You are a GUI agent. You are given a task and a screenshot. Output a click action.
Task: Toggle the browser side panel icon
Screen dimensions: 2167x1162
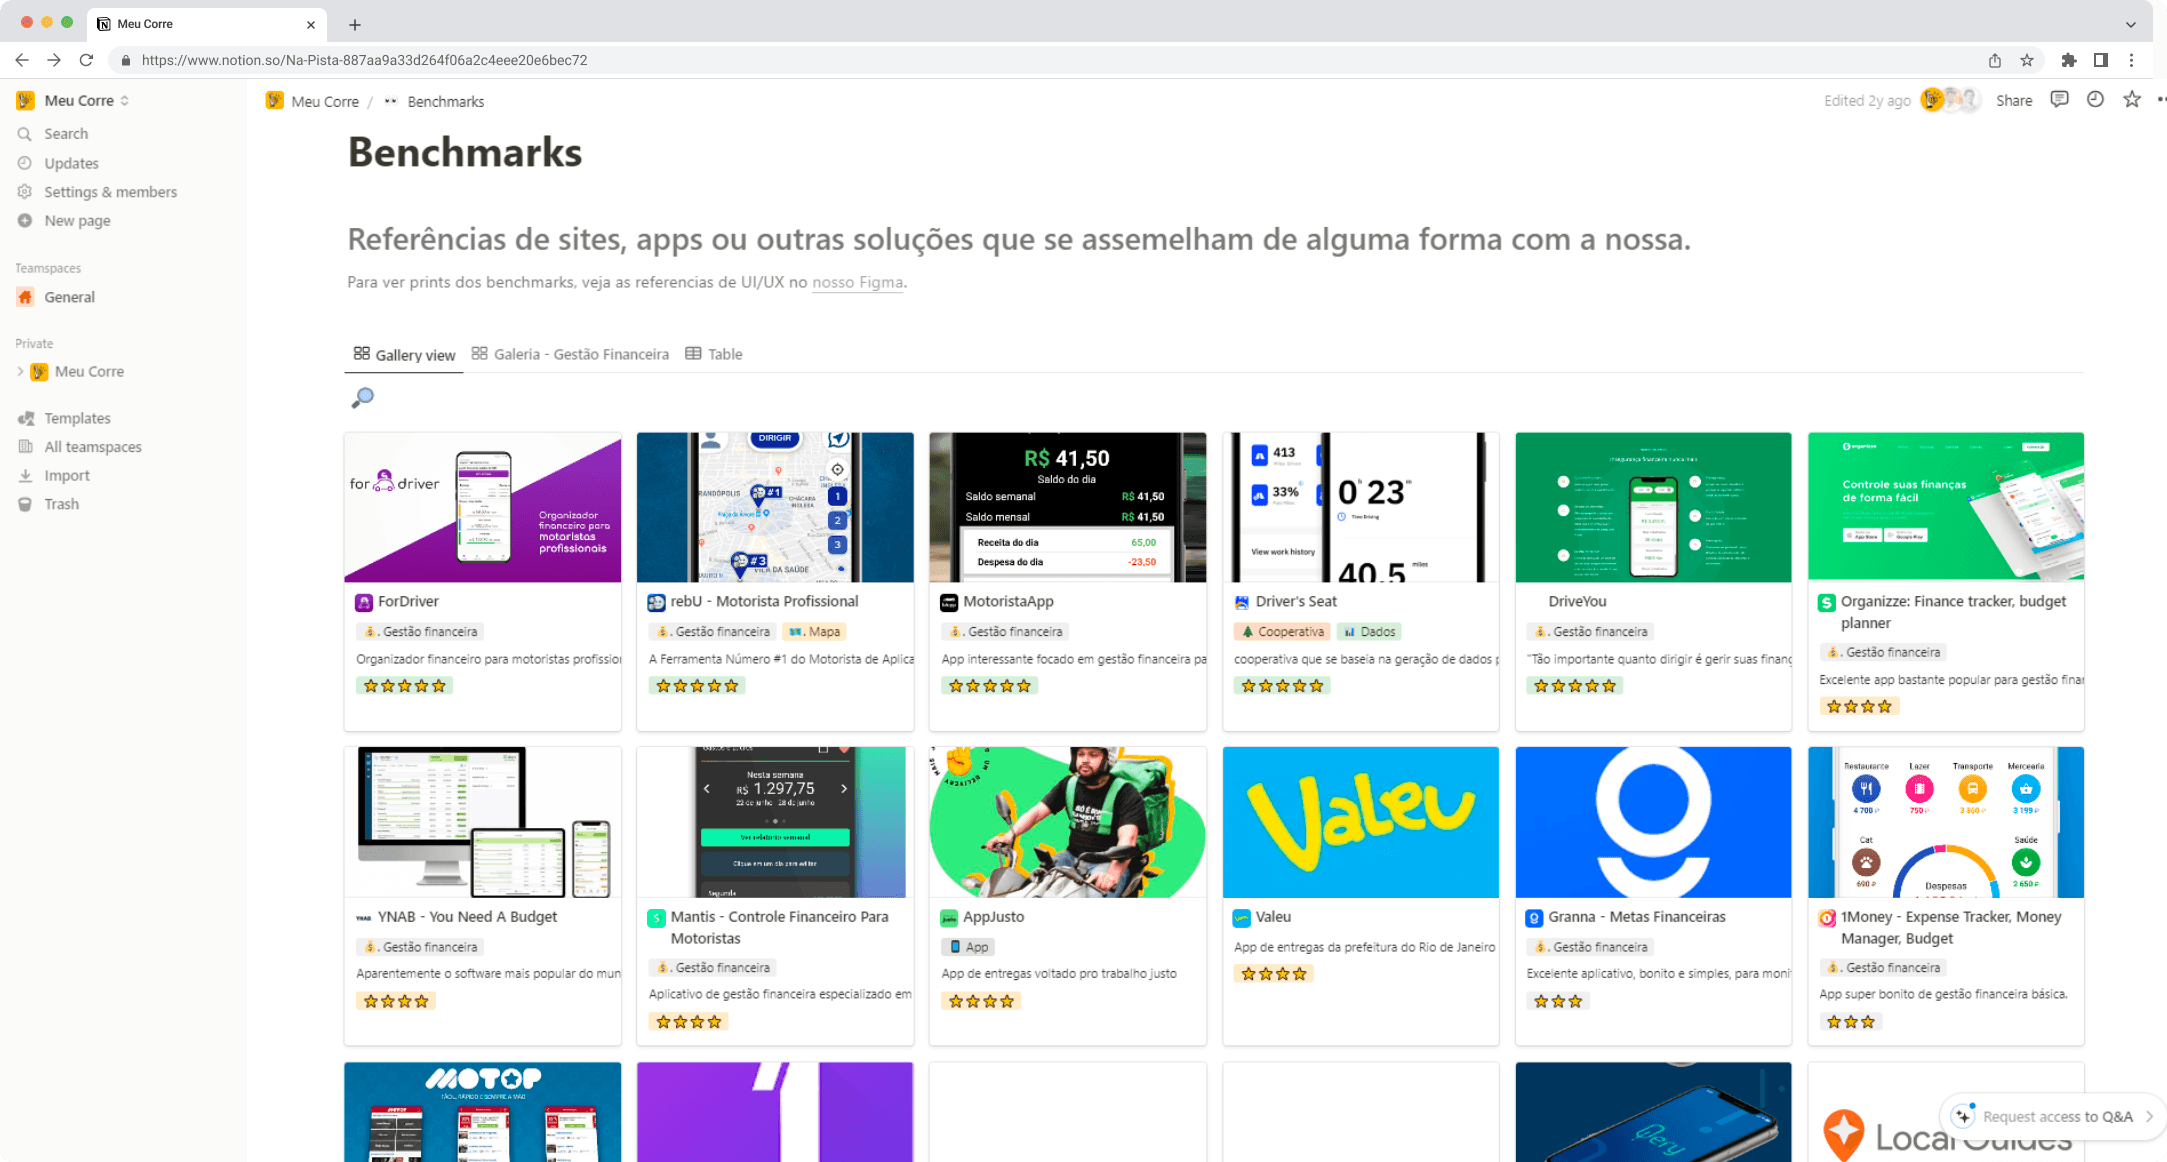coord(2100,60)
